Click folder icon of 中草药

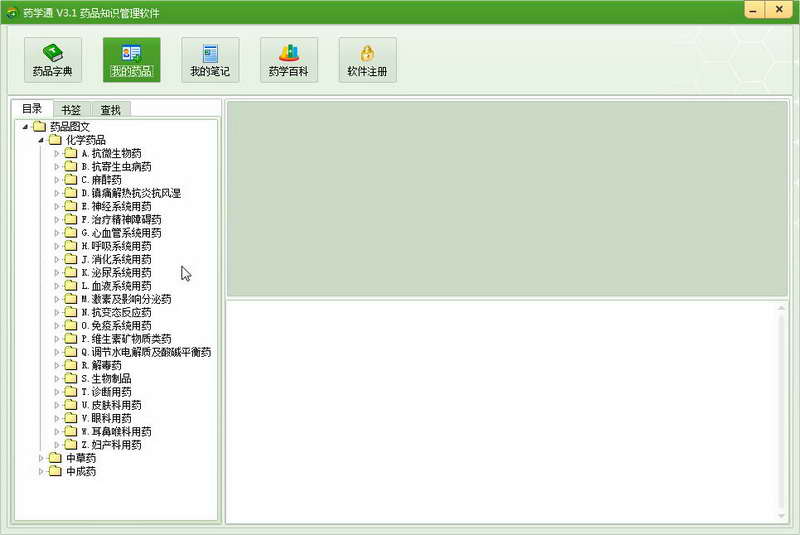point(55,458)
